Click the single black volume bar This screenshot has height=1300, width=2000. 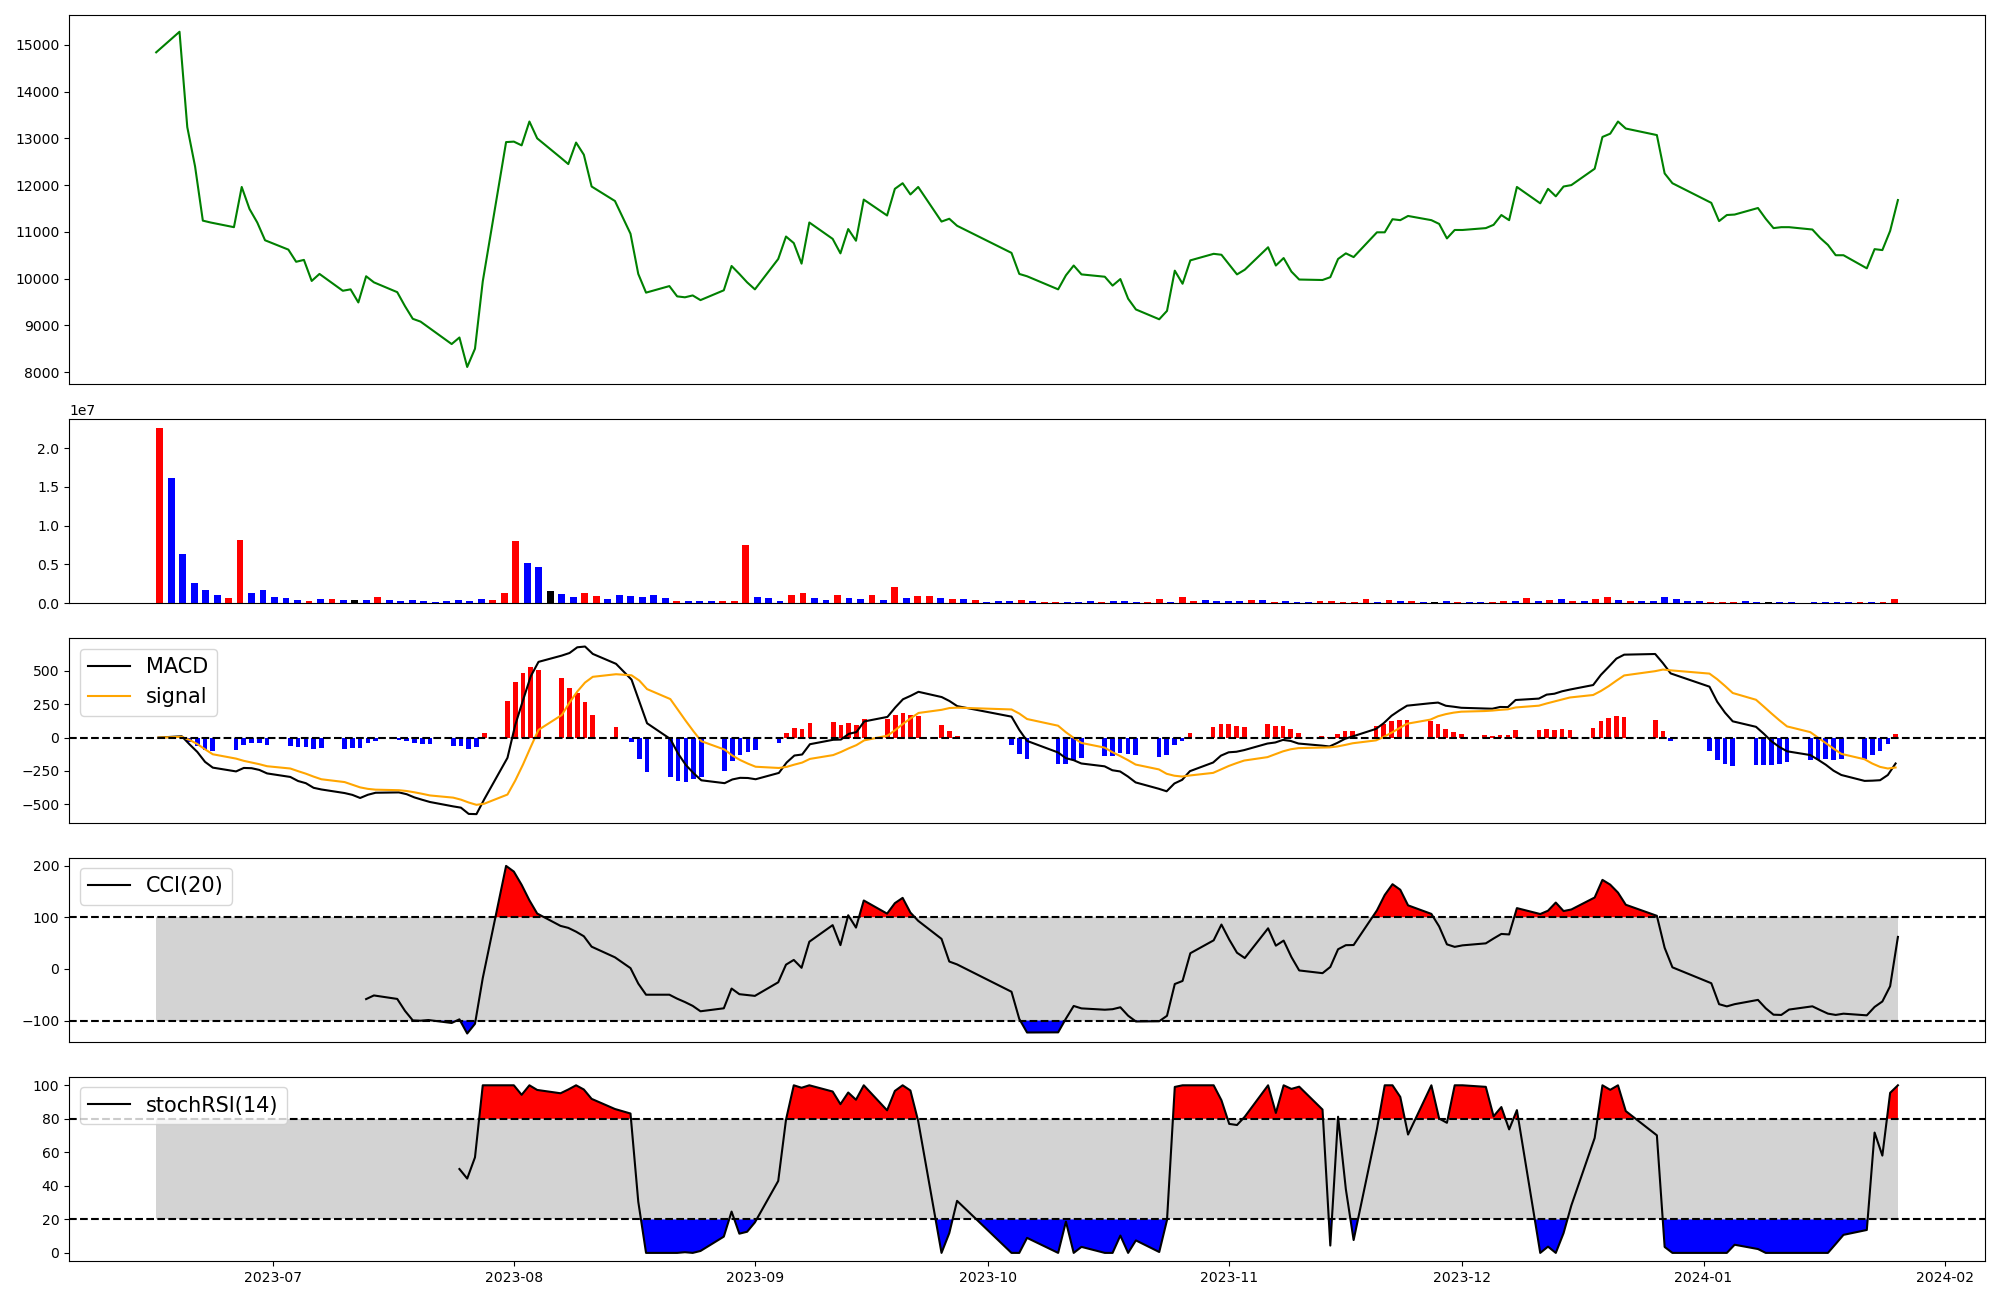pos(550,597)
